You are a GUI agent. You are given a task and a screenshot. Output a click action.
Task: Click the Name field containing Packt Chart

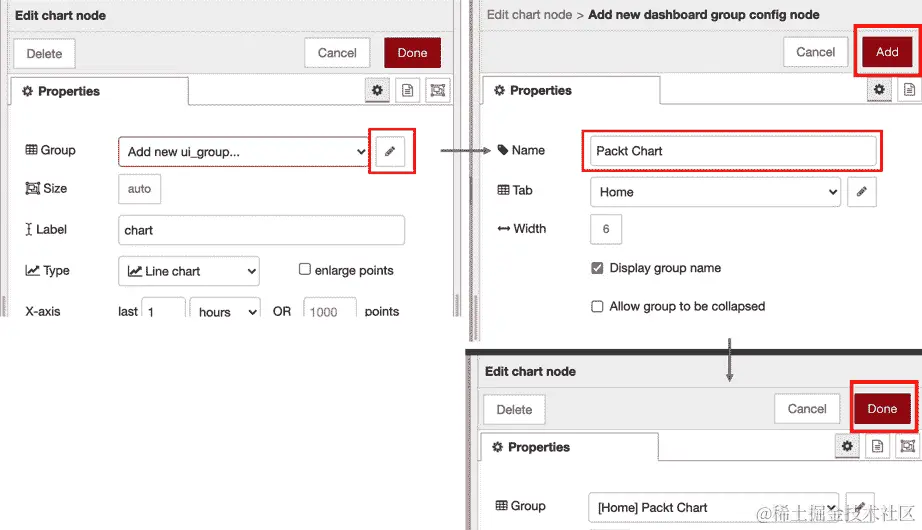tap(732, 151)
